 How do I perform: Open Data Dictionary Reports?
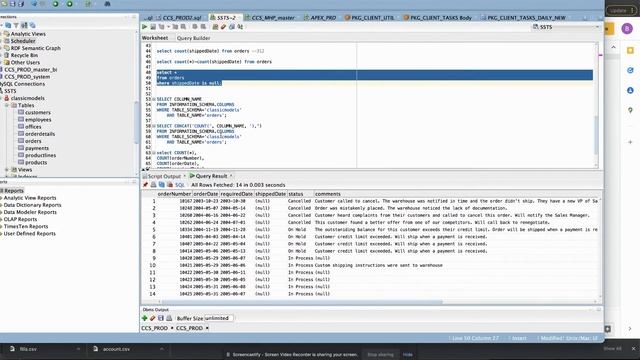tap(32, 205)
